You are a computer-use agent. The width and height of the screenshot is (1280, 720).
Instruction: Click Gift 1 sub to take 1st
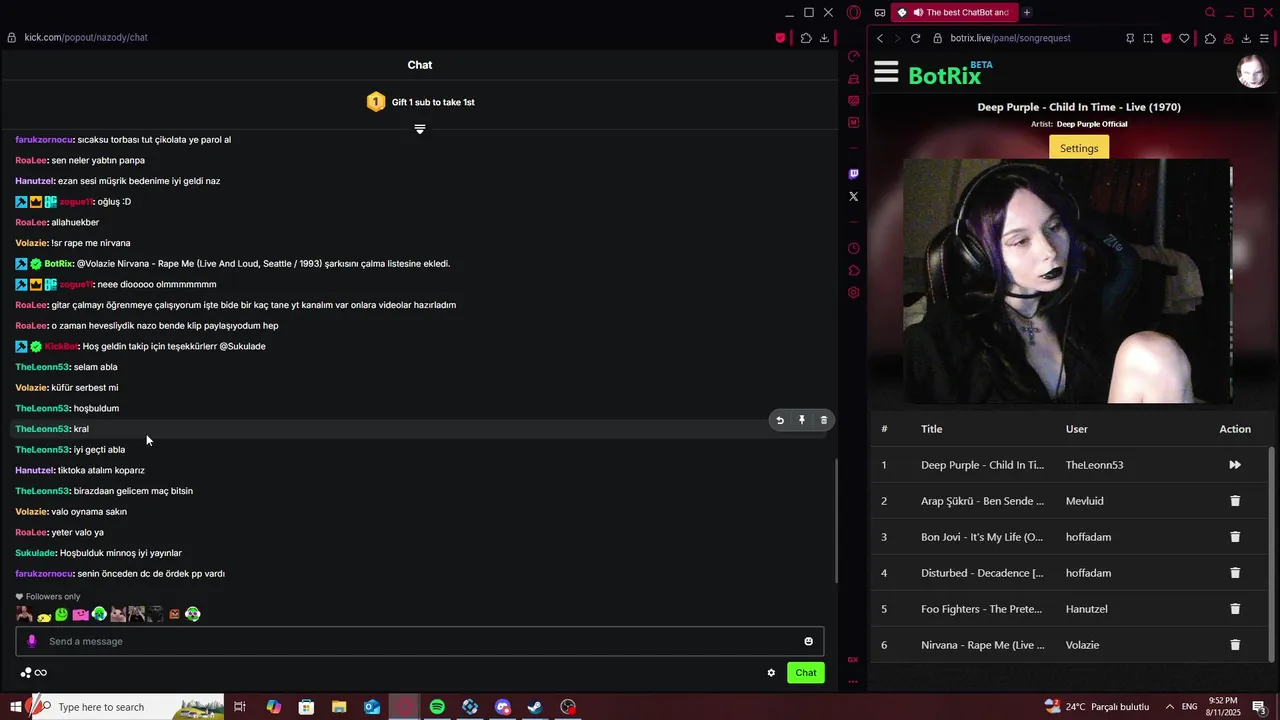tap(433, 102)
